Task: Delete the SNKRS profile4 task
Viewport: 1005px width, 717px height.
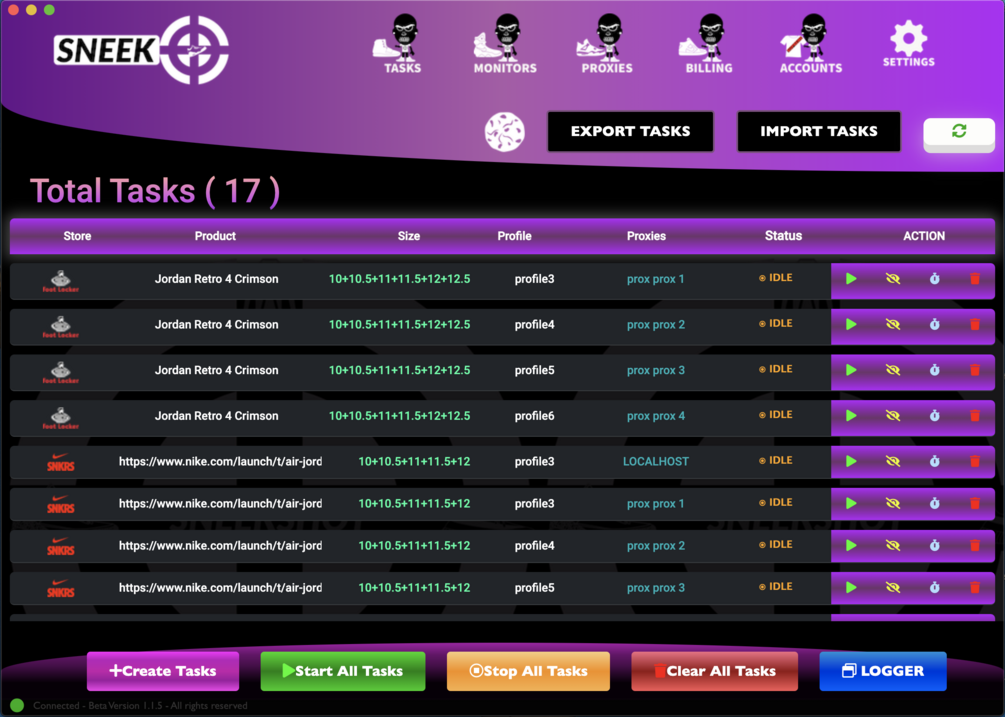Action: tap(975, 545)
